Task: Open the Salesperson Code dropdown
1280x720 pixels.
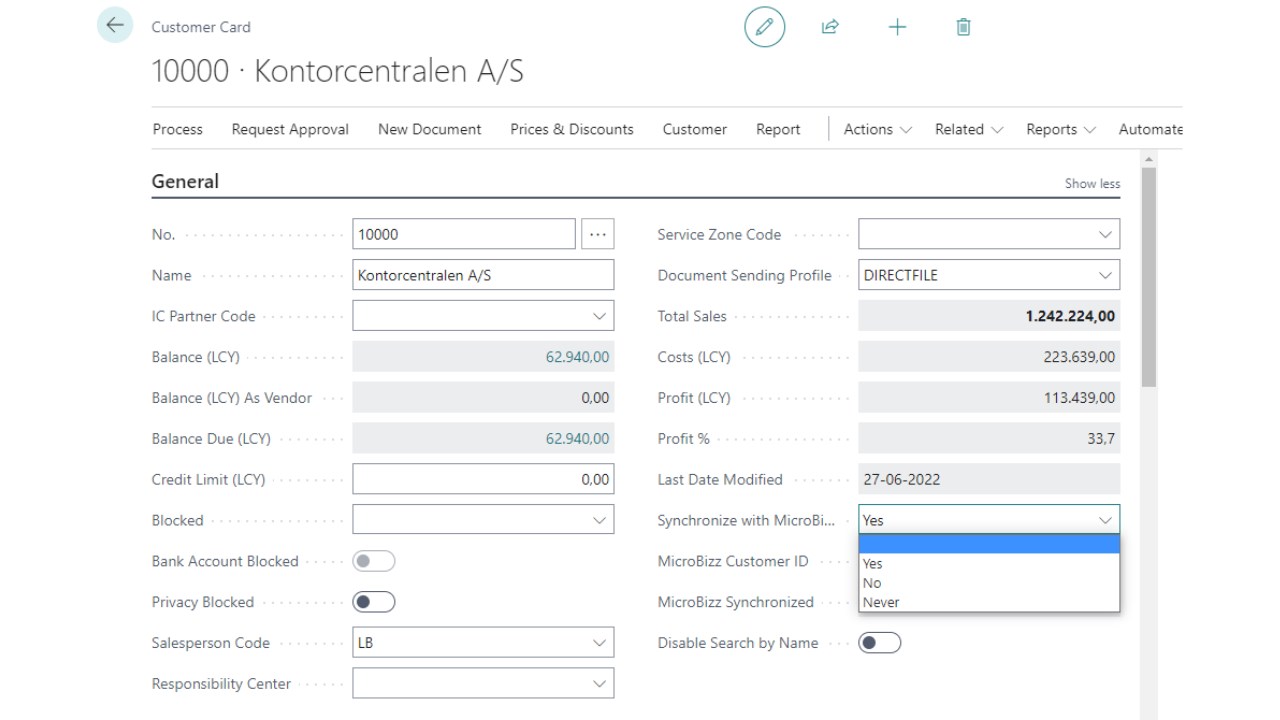Action: coord(599,643)
